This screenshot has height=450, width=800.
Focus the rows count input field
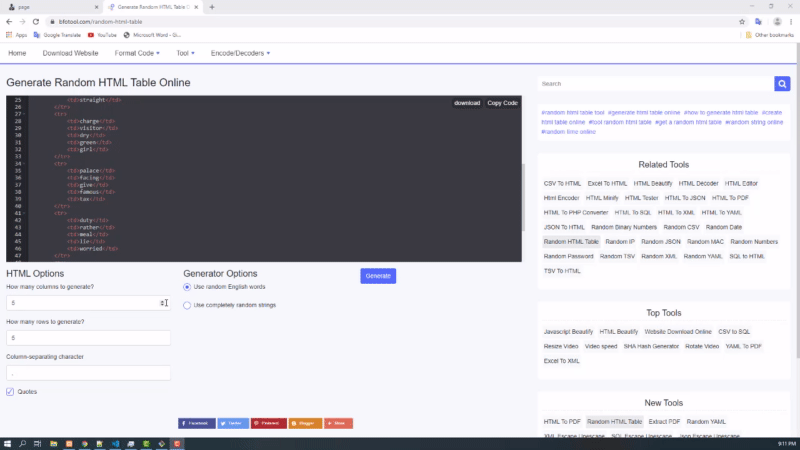(x=88, y=338)
